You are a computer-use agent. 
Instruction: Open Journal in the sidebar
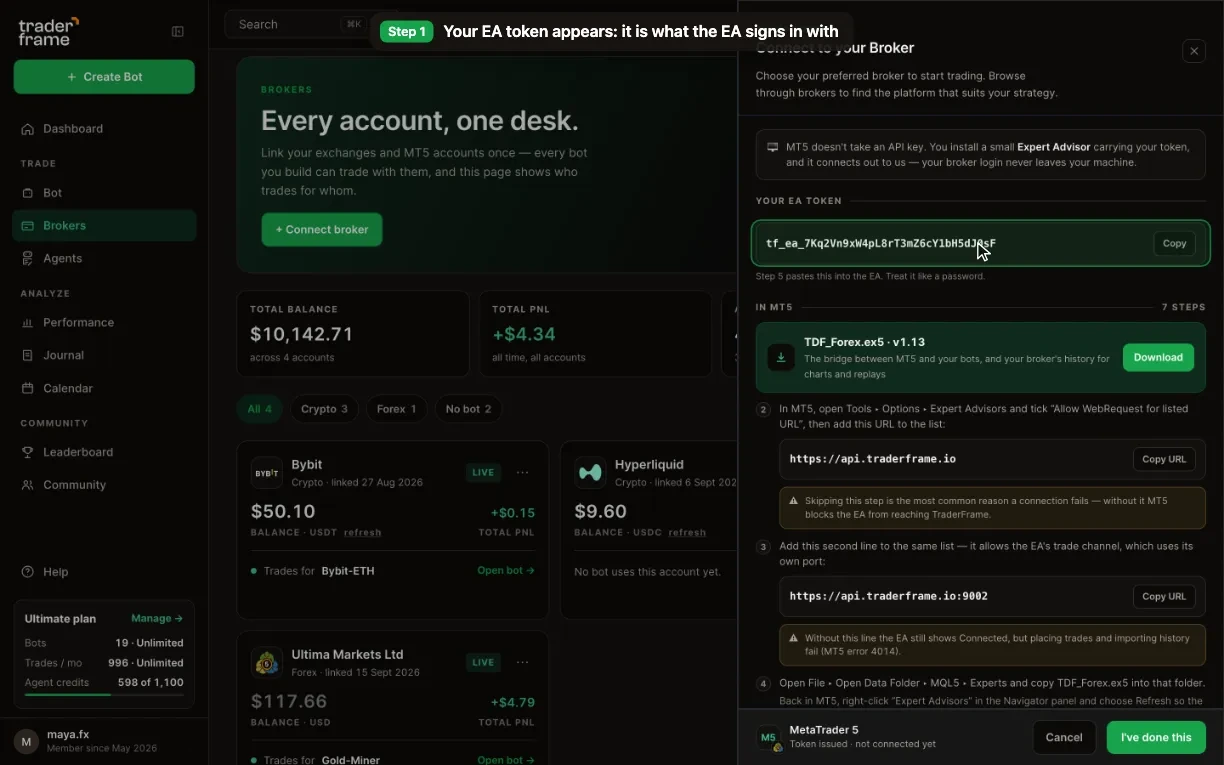(x=104, y=355)
